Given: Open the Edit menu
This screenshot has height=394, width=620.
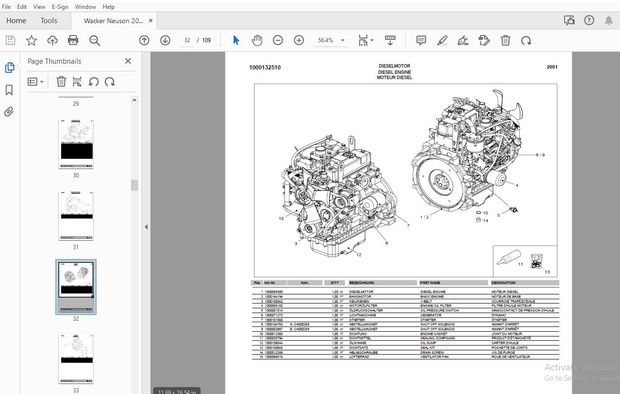Looking at the screenshot, I should (x=22, y=7).
